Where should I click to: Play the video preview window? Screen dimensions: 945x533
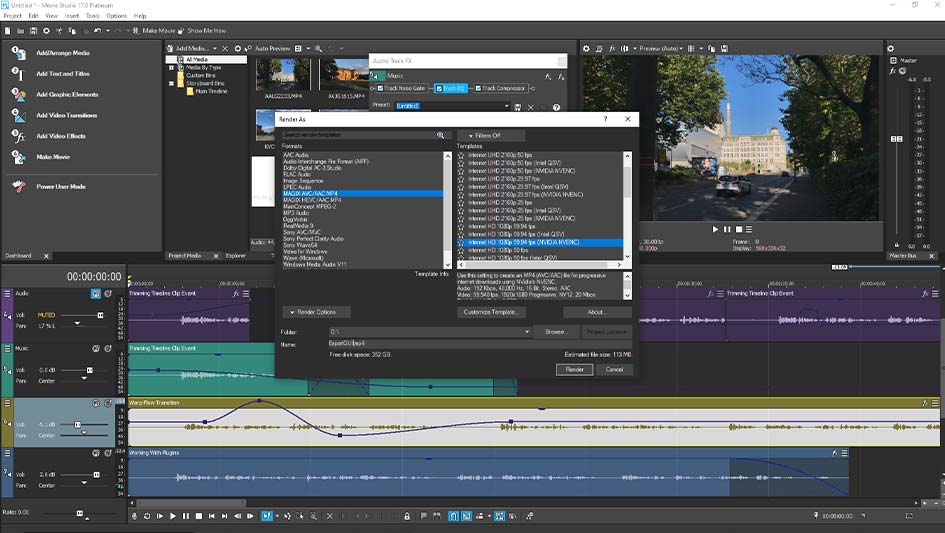point(715,229)
